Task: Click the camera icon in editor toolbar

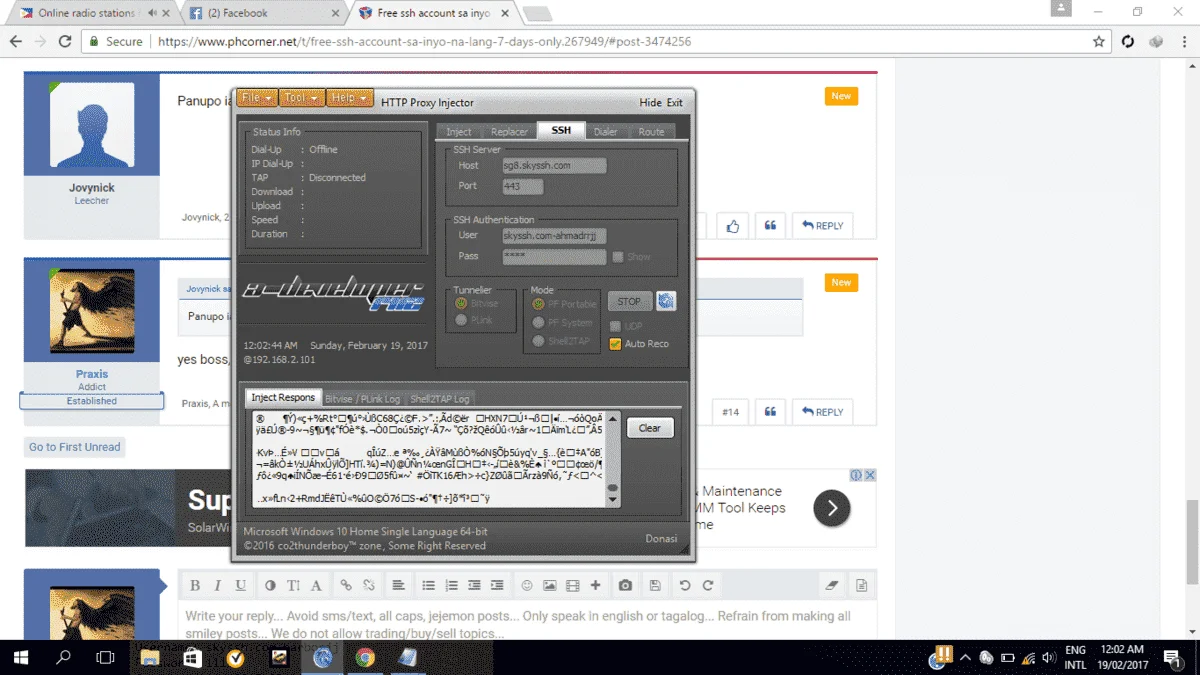Action: tap(625, 585)
